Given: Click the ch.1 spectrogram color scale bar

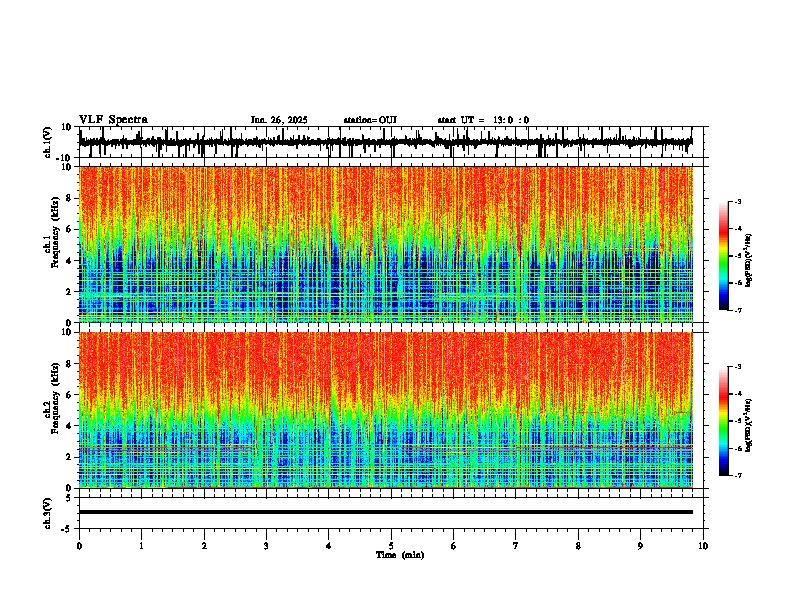Looking at the screenshot, I should point(723,256).
